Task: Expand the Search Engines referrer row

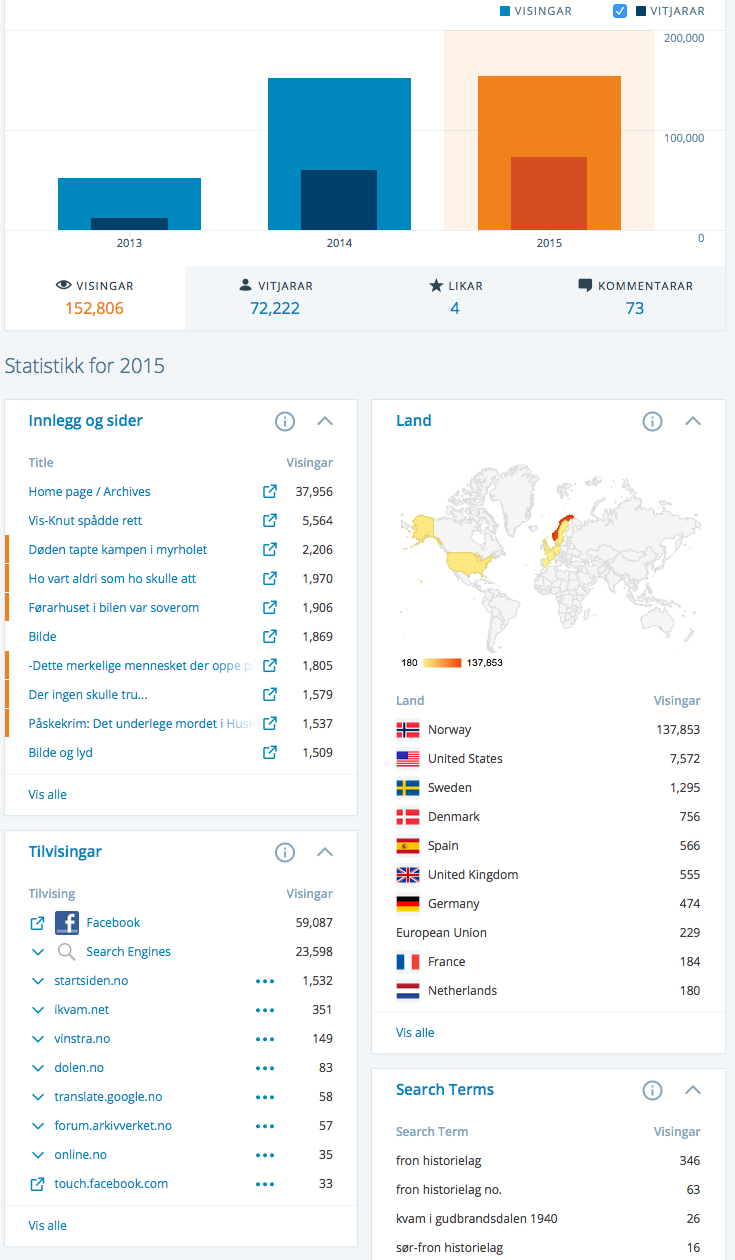Action: point(38,952)
